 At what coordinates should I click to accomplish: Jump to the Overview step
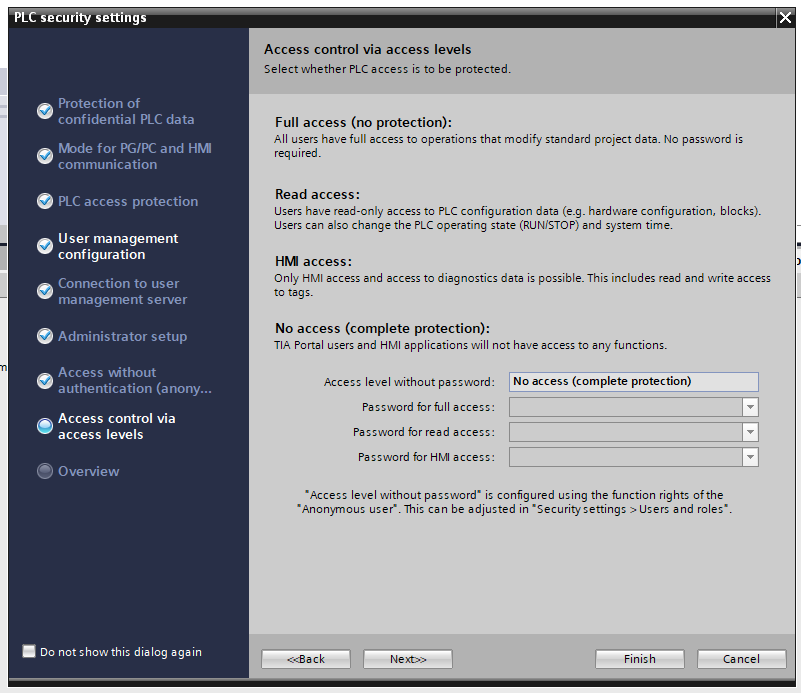coord(88,471)
